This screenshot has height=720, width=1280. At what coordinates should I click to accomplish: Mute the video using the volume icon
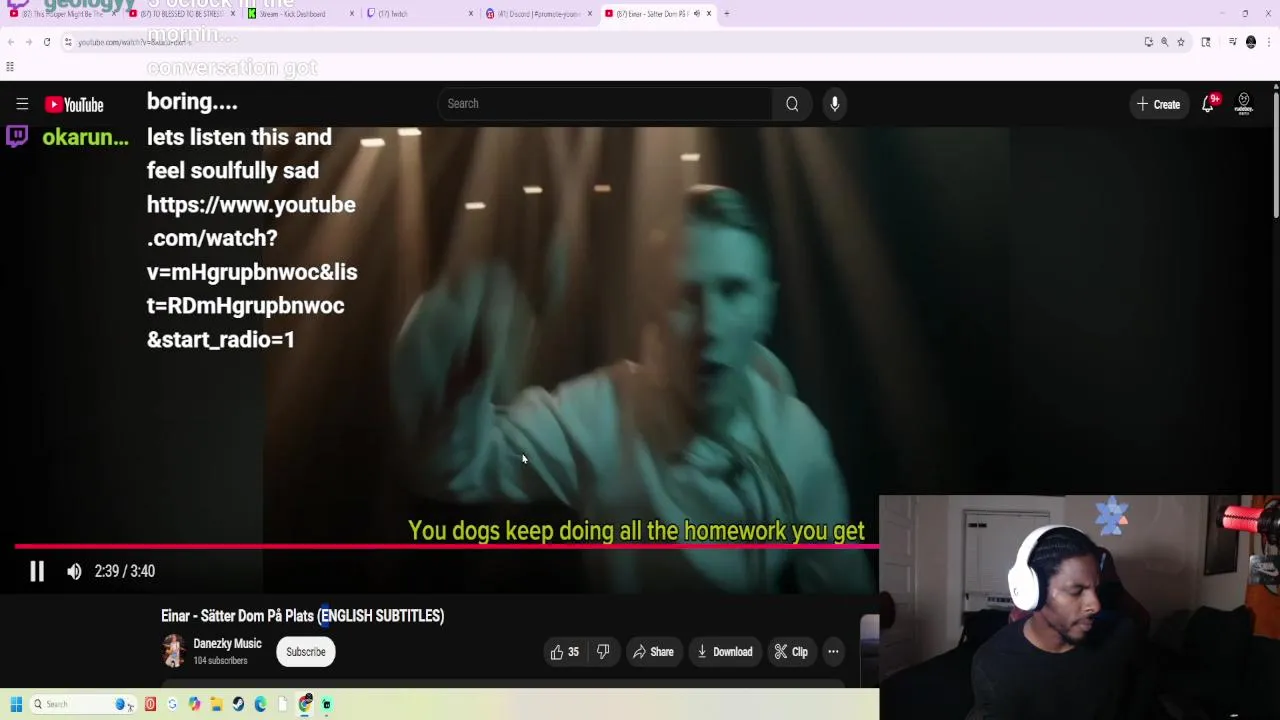[x=74, y=571]
